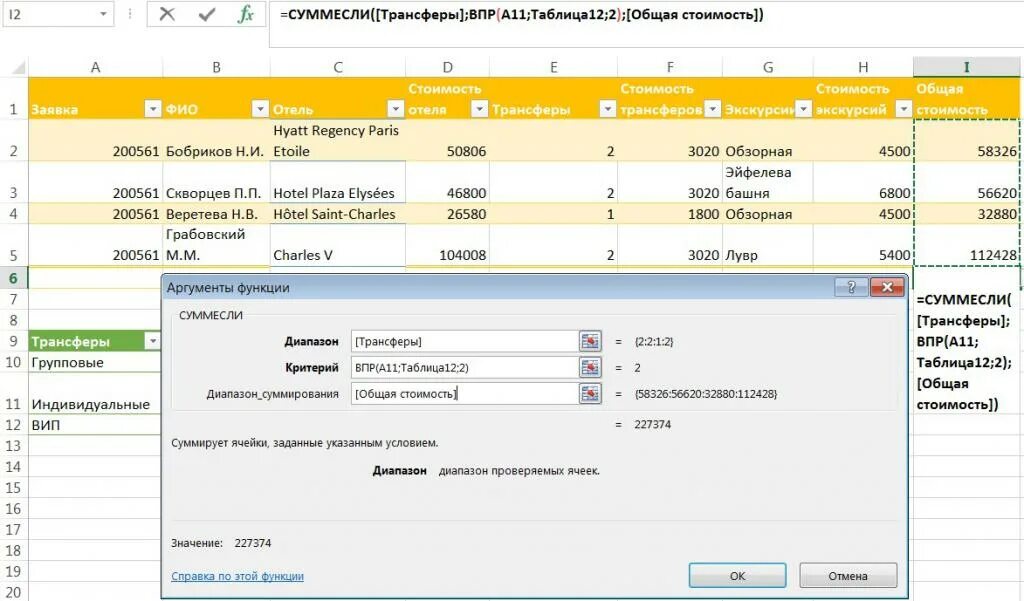The height and width of the screenshot is (601, 1024).
Task: Click the Hotel Plaza Elysées cell
Action: [338, 182]
